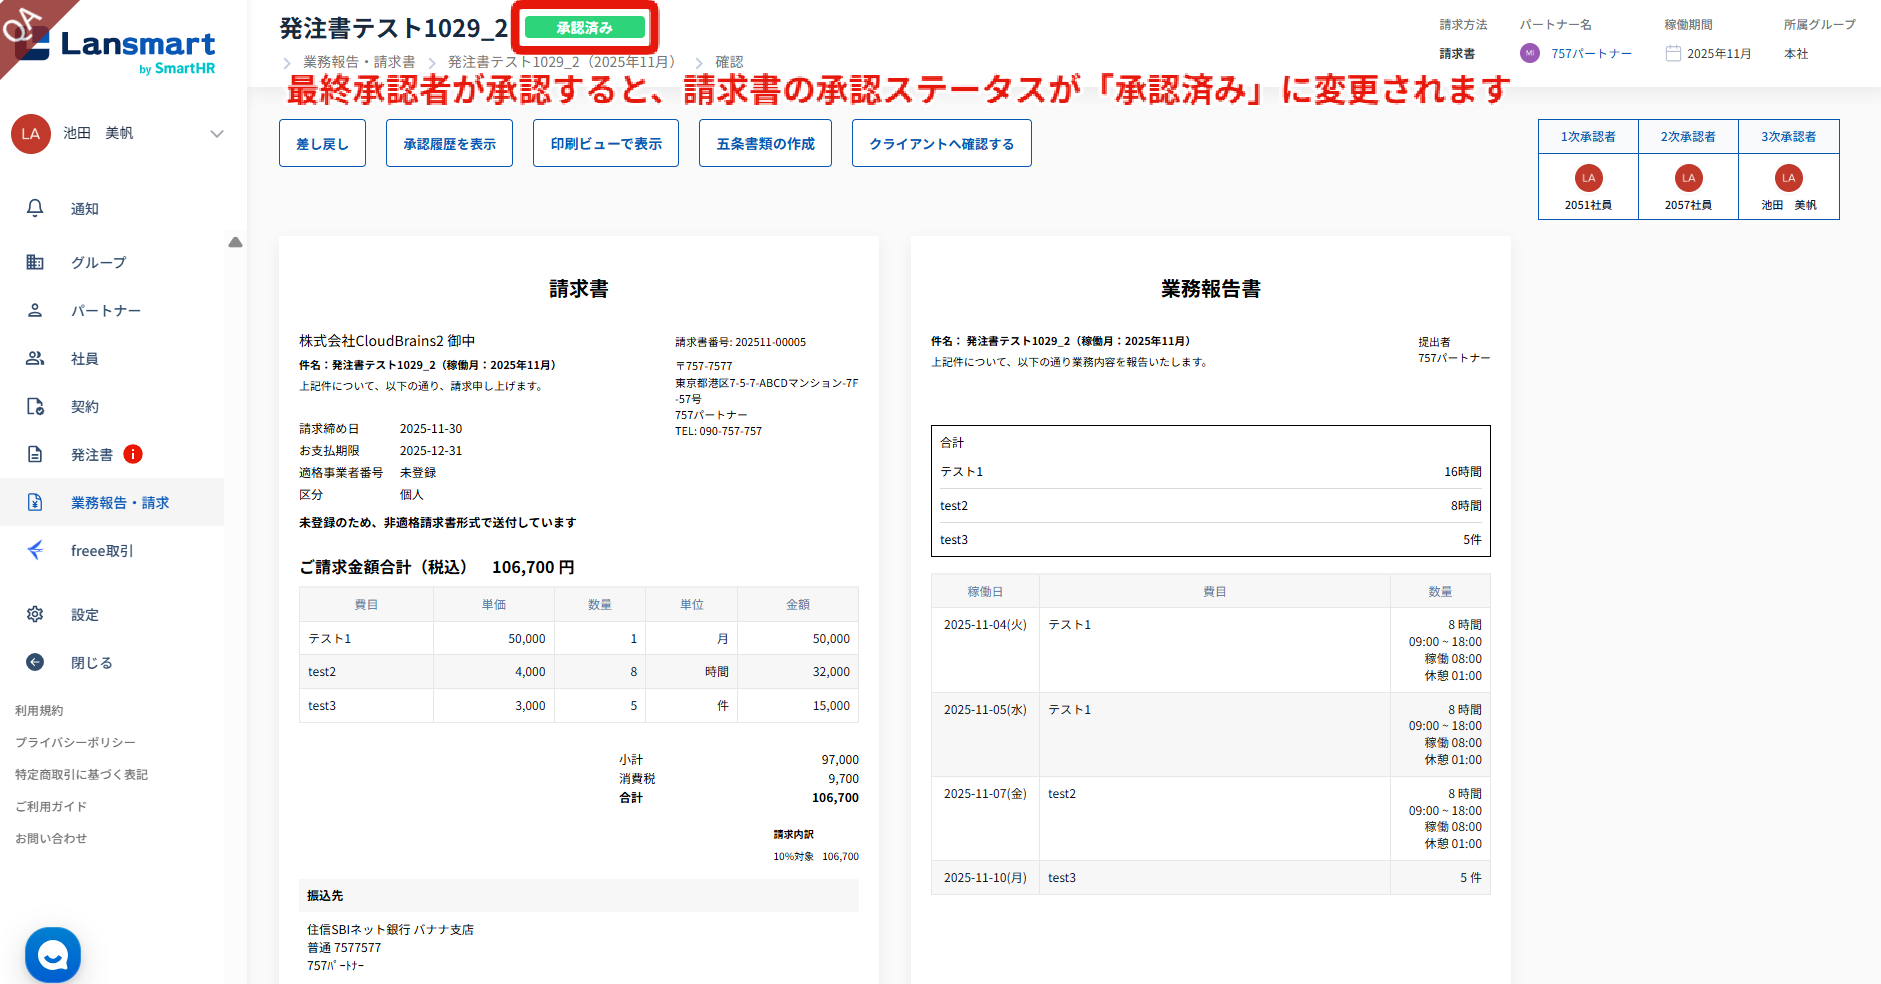
Task: Click the 閉じる back arrow icon
Action: point(35,662)
